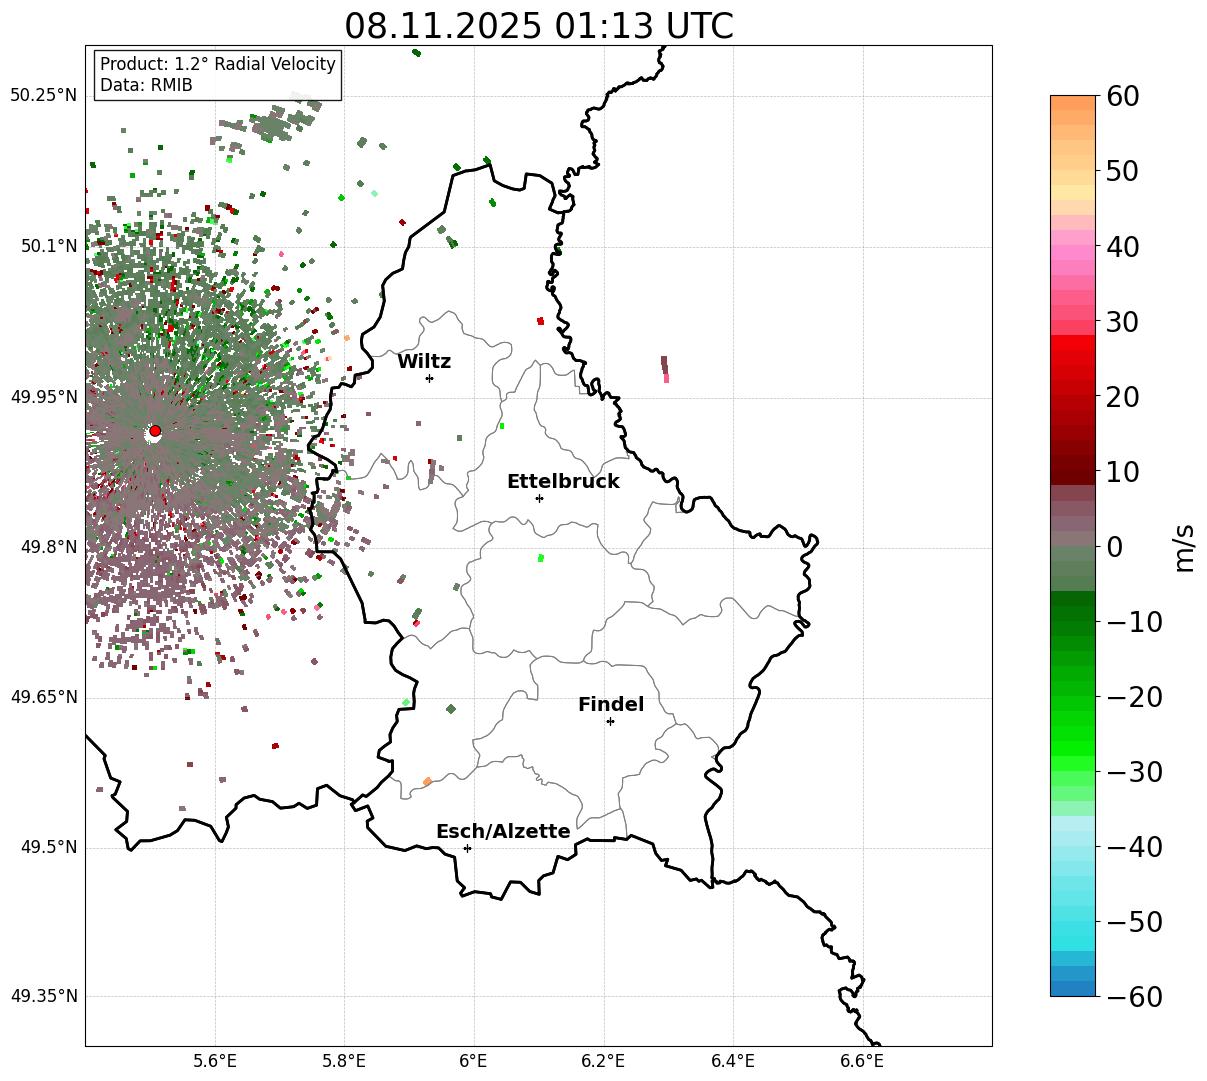
Task: Click the 49.5°N latitude tick label
Action: pos(48,847)
